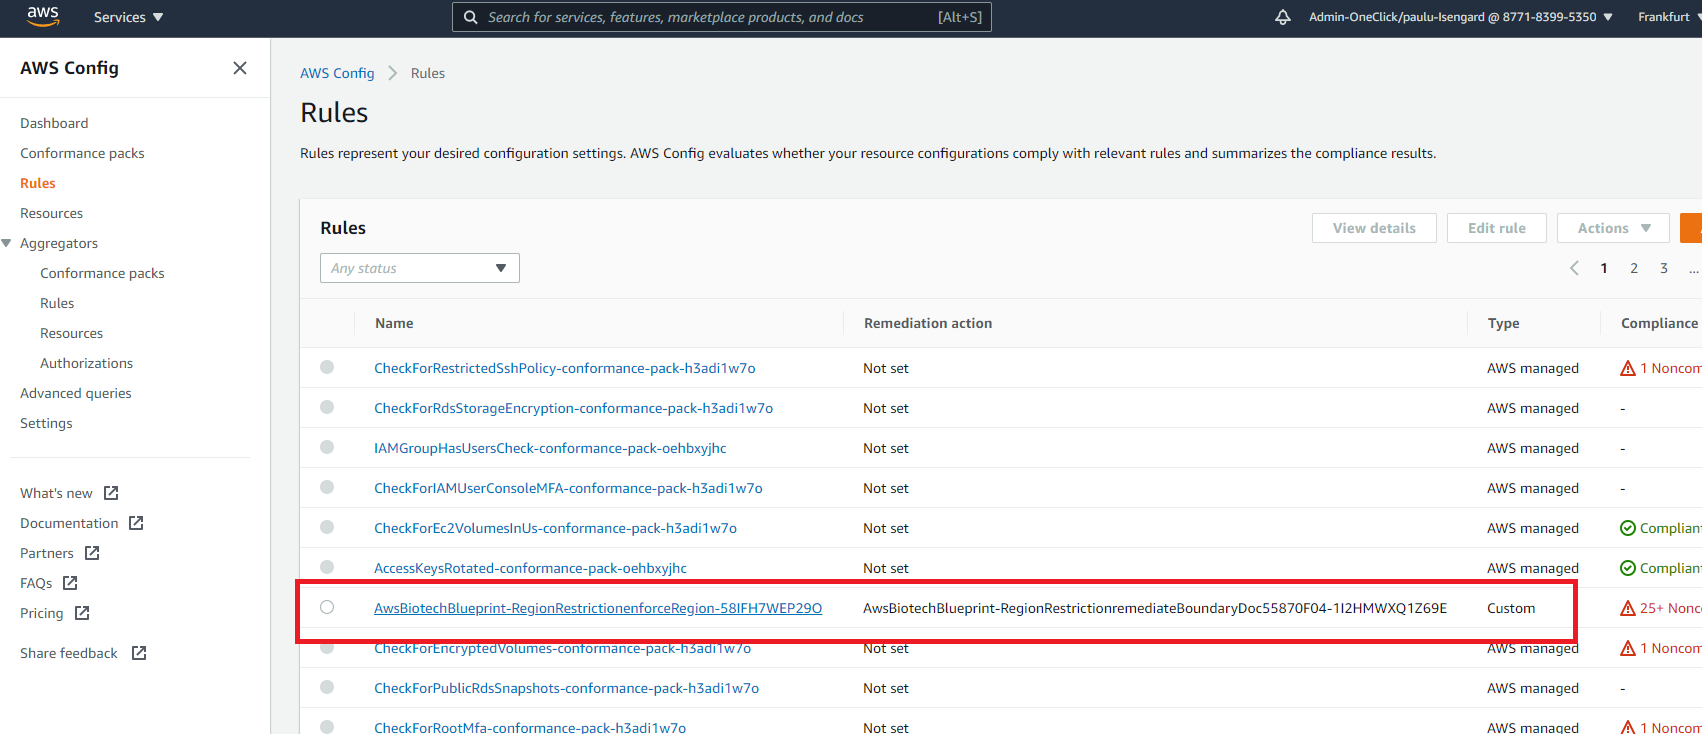Image resolution: width=1702 pixels, height=734 pixels.
Task: Open Advanced queries in sidebar
Action: (76, 393)
